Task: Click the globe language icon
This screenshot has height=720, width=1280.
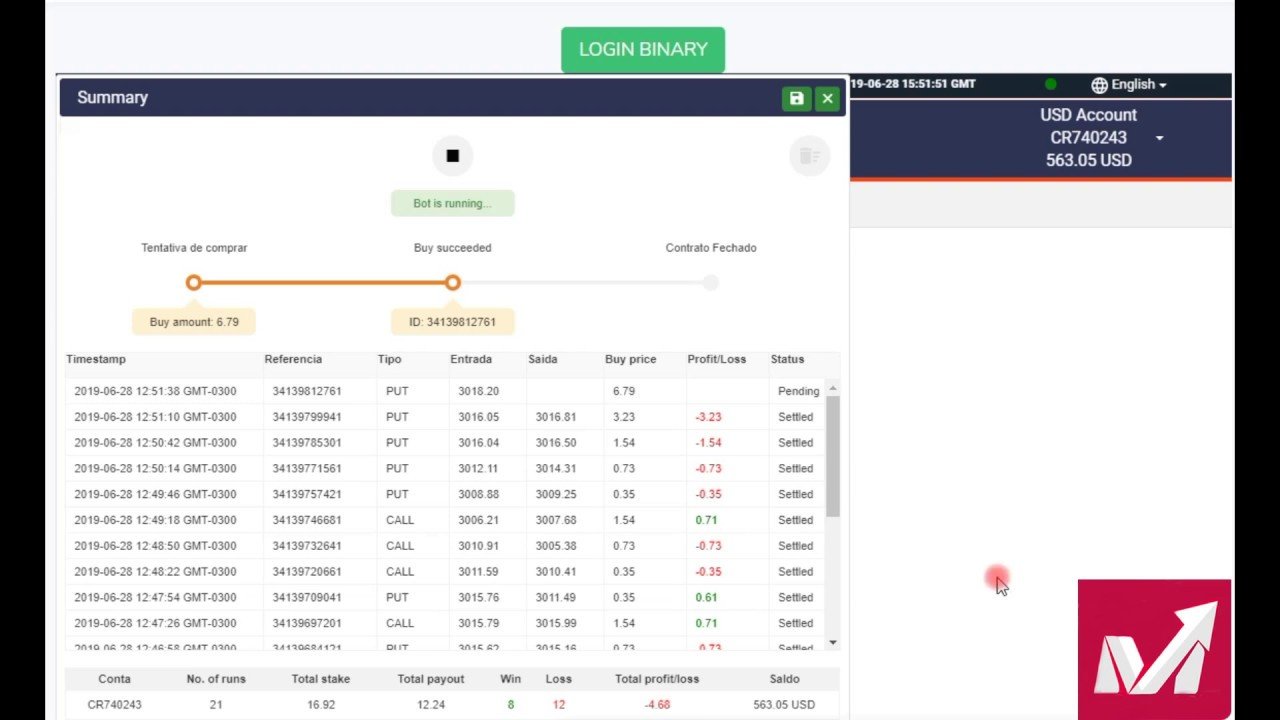Action: pyautogui.click(x=1099, y=85)
